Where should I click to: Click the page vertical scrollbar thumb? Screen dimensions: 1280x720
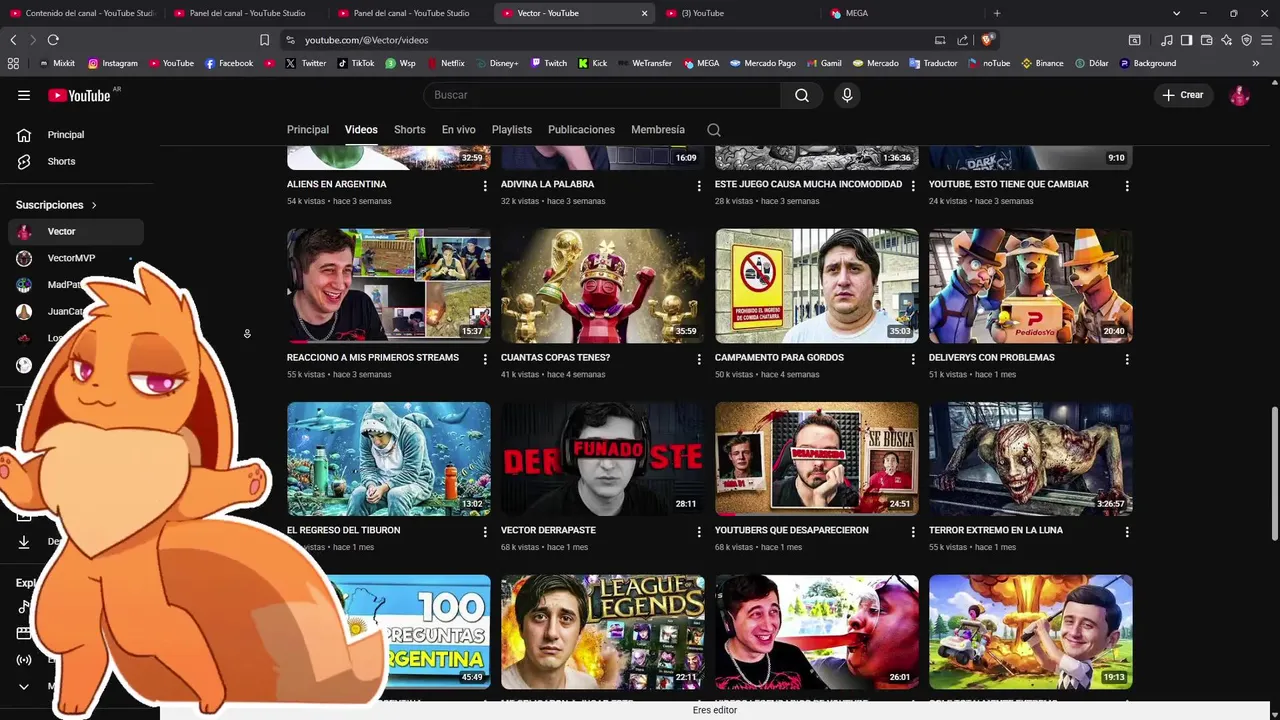(x=1274, y=473)
